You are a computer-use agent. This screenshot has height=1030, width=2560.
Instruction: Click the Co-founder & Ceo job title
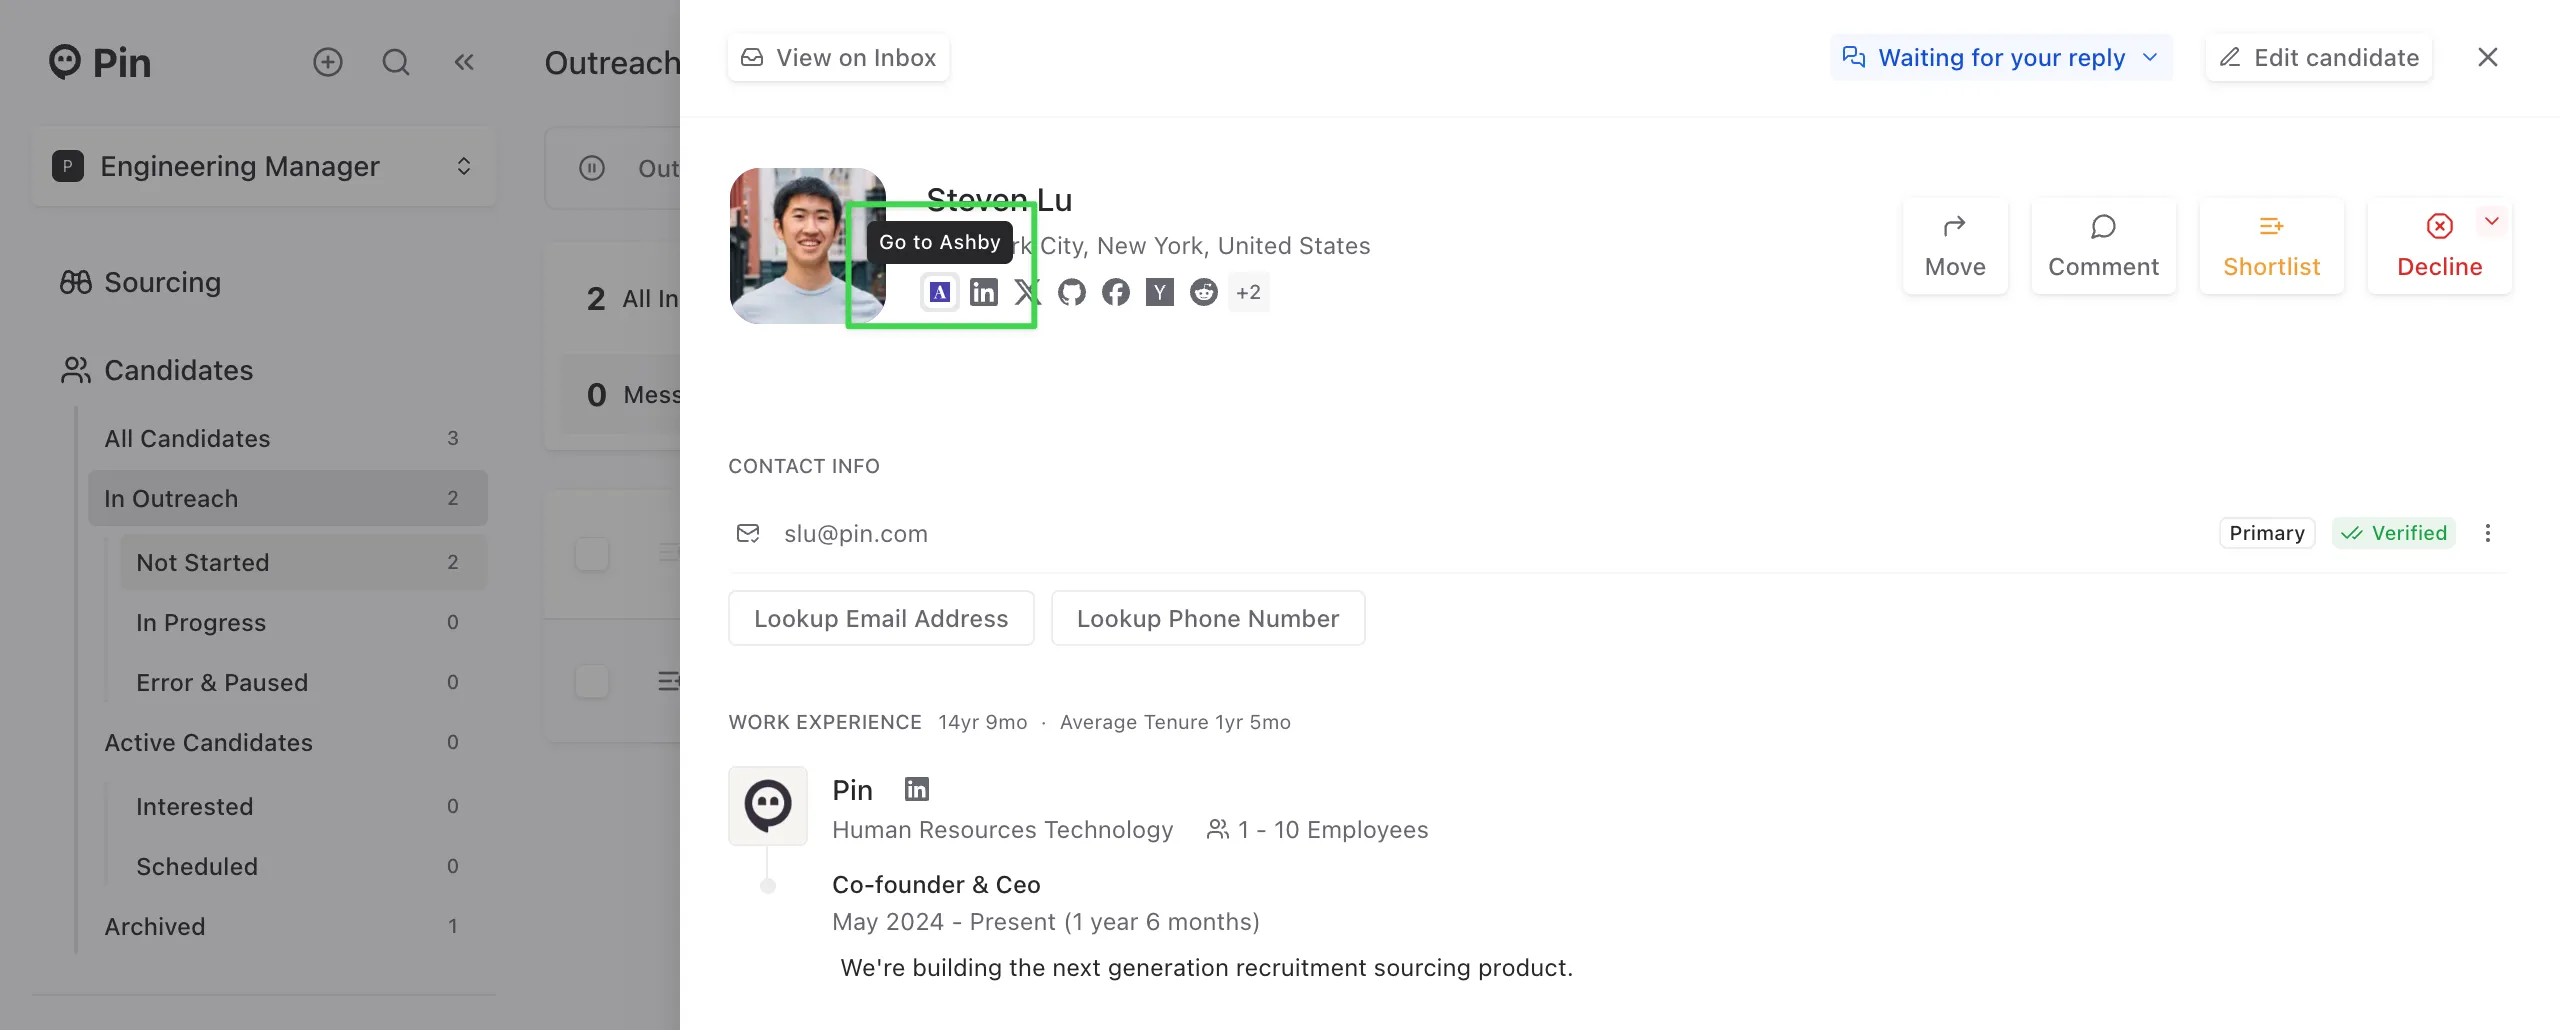[936, 885]
